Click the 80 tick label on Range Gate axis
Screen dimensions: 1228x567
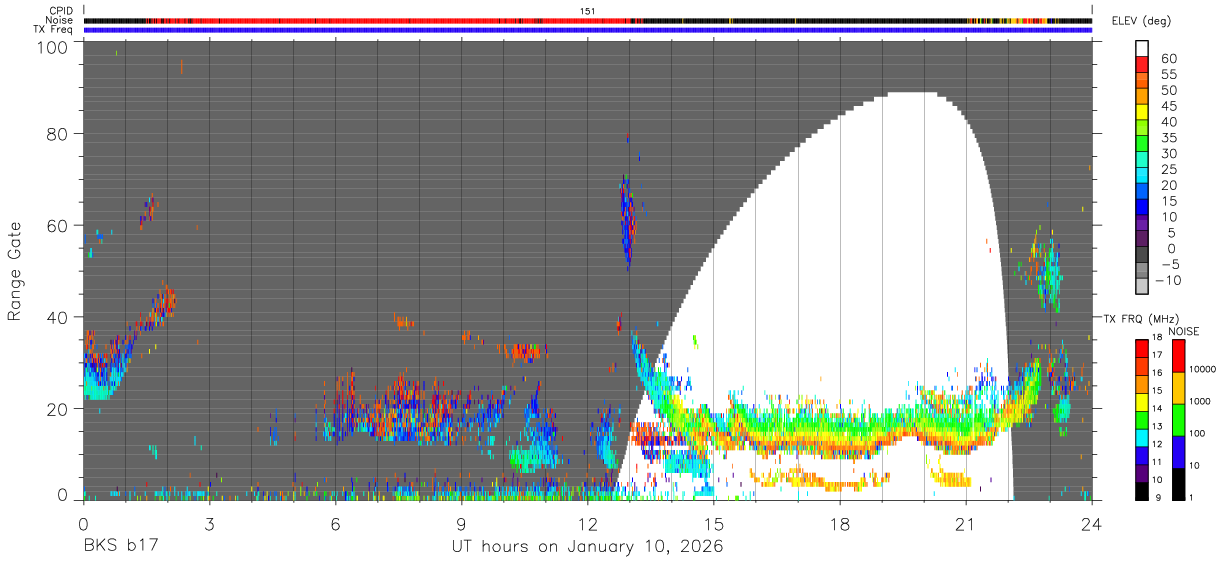(x=57, y=135)
